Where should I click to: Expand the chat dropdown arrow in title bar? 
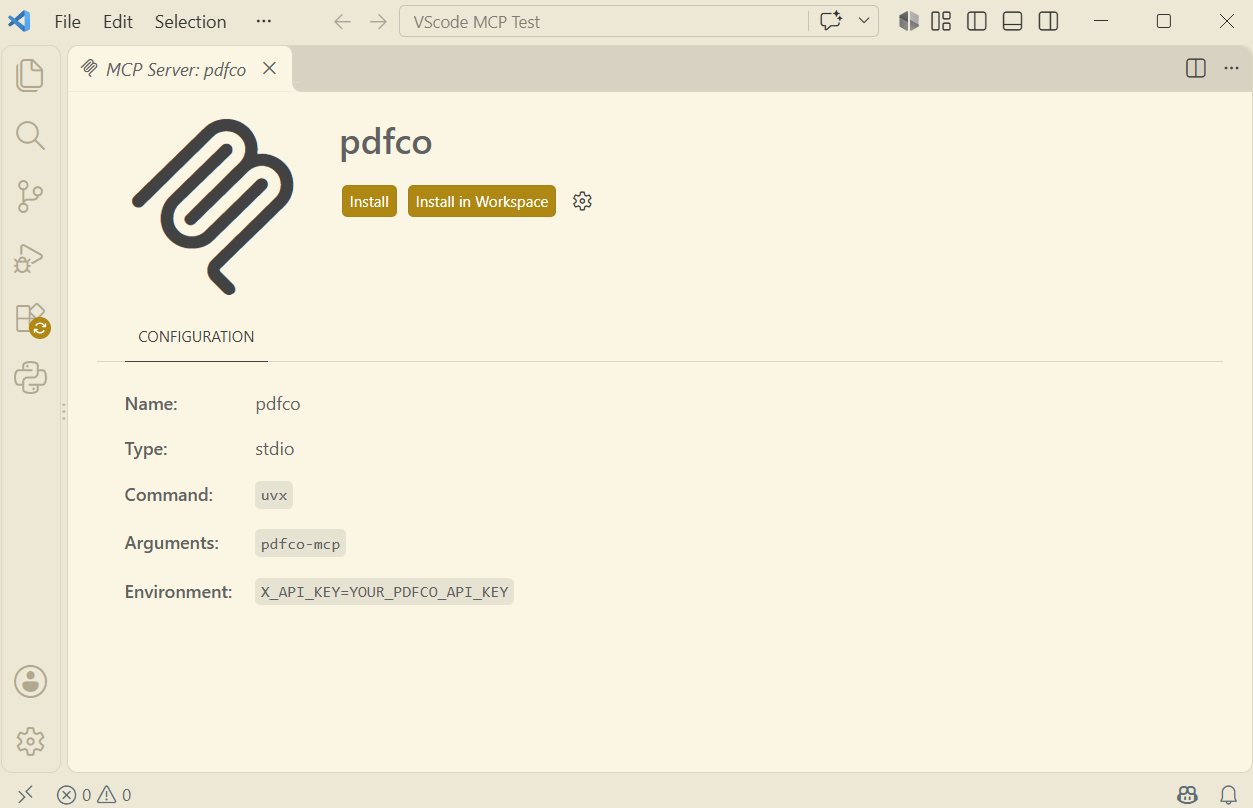point(864,21)
